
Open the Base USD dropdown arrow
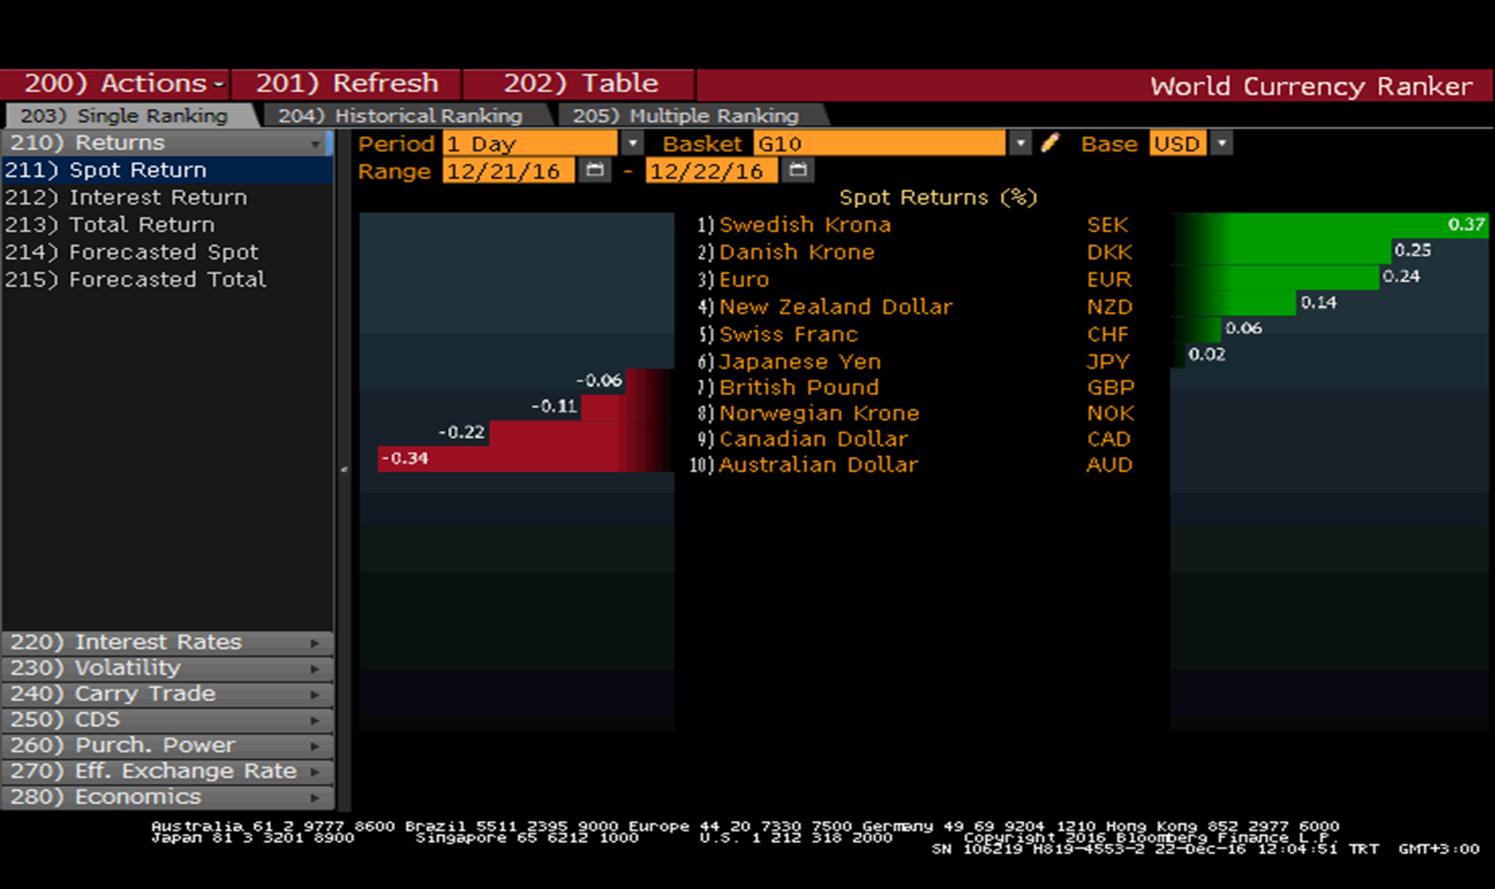pos(1221,143)
